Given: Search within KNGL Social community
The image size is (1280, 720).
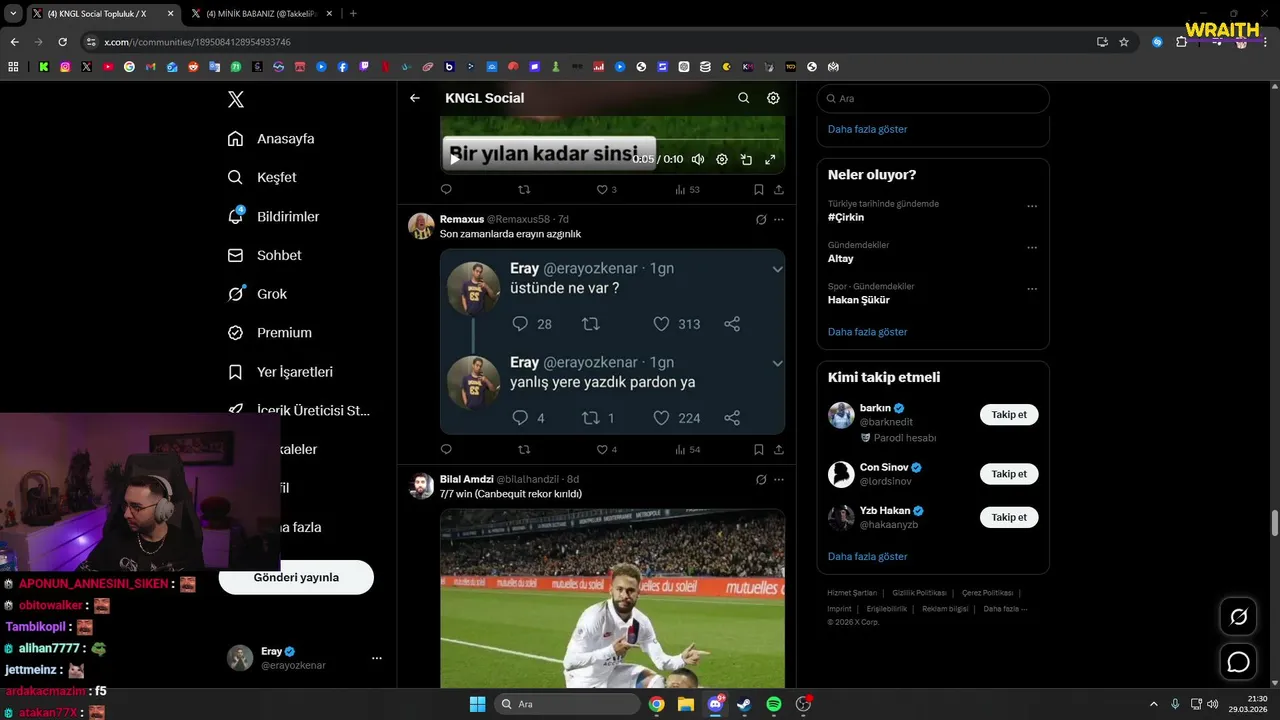Looking at the screenshot, I should (x=743, y=98).
